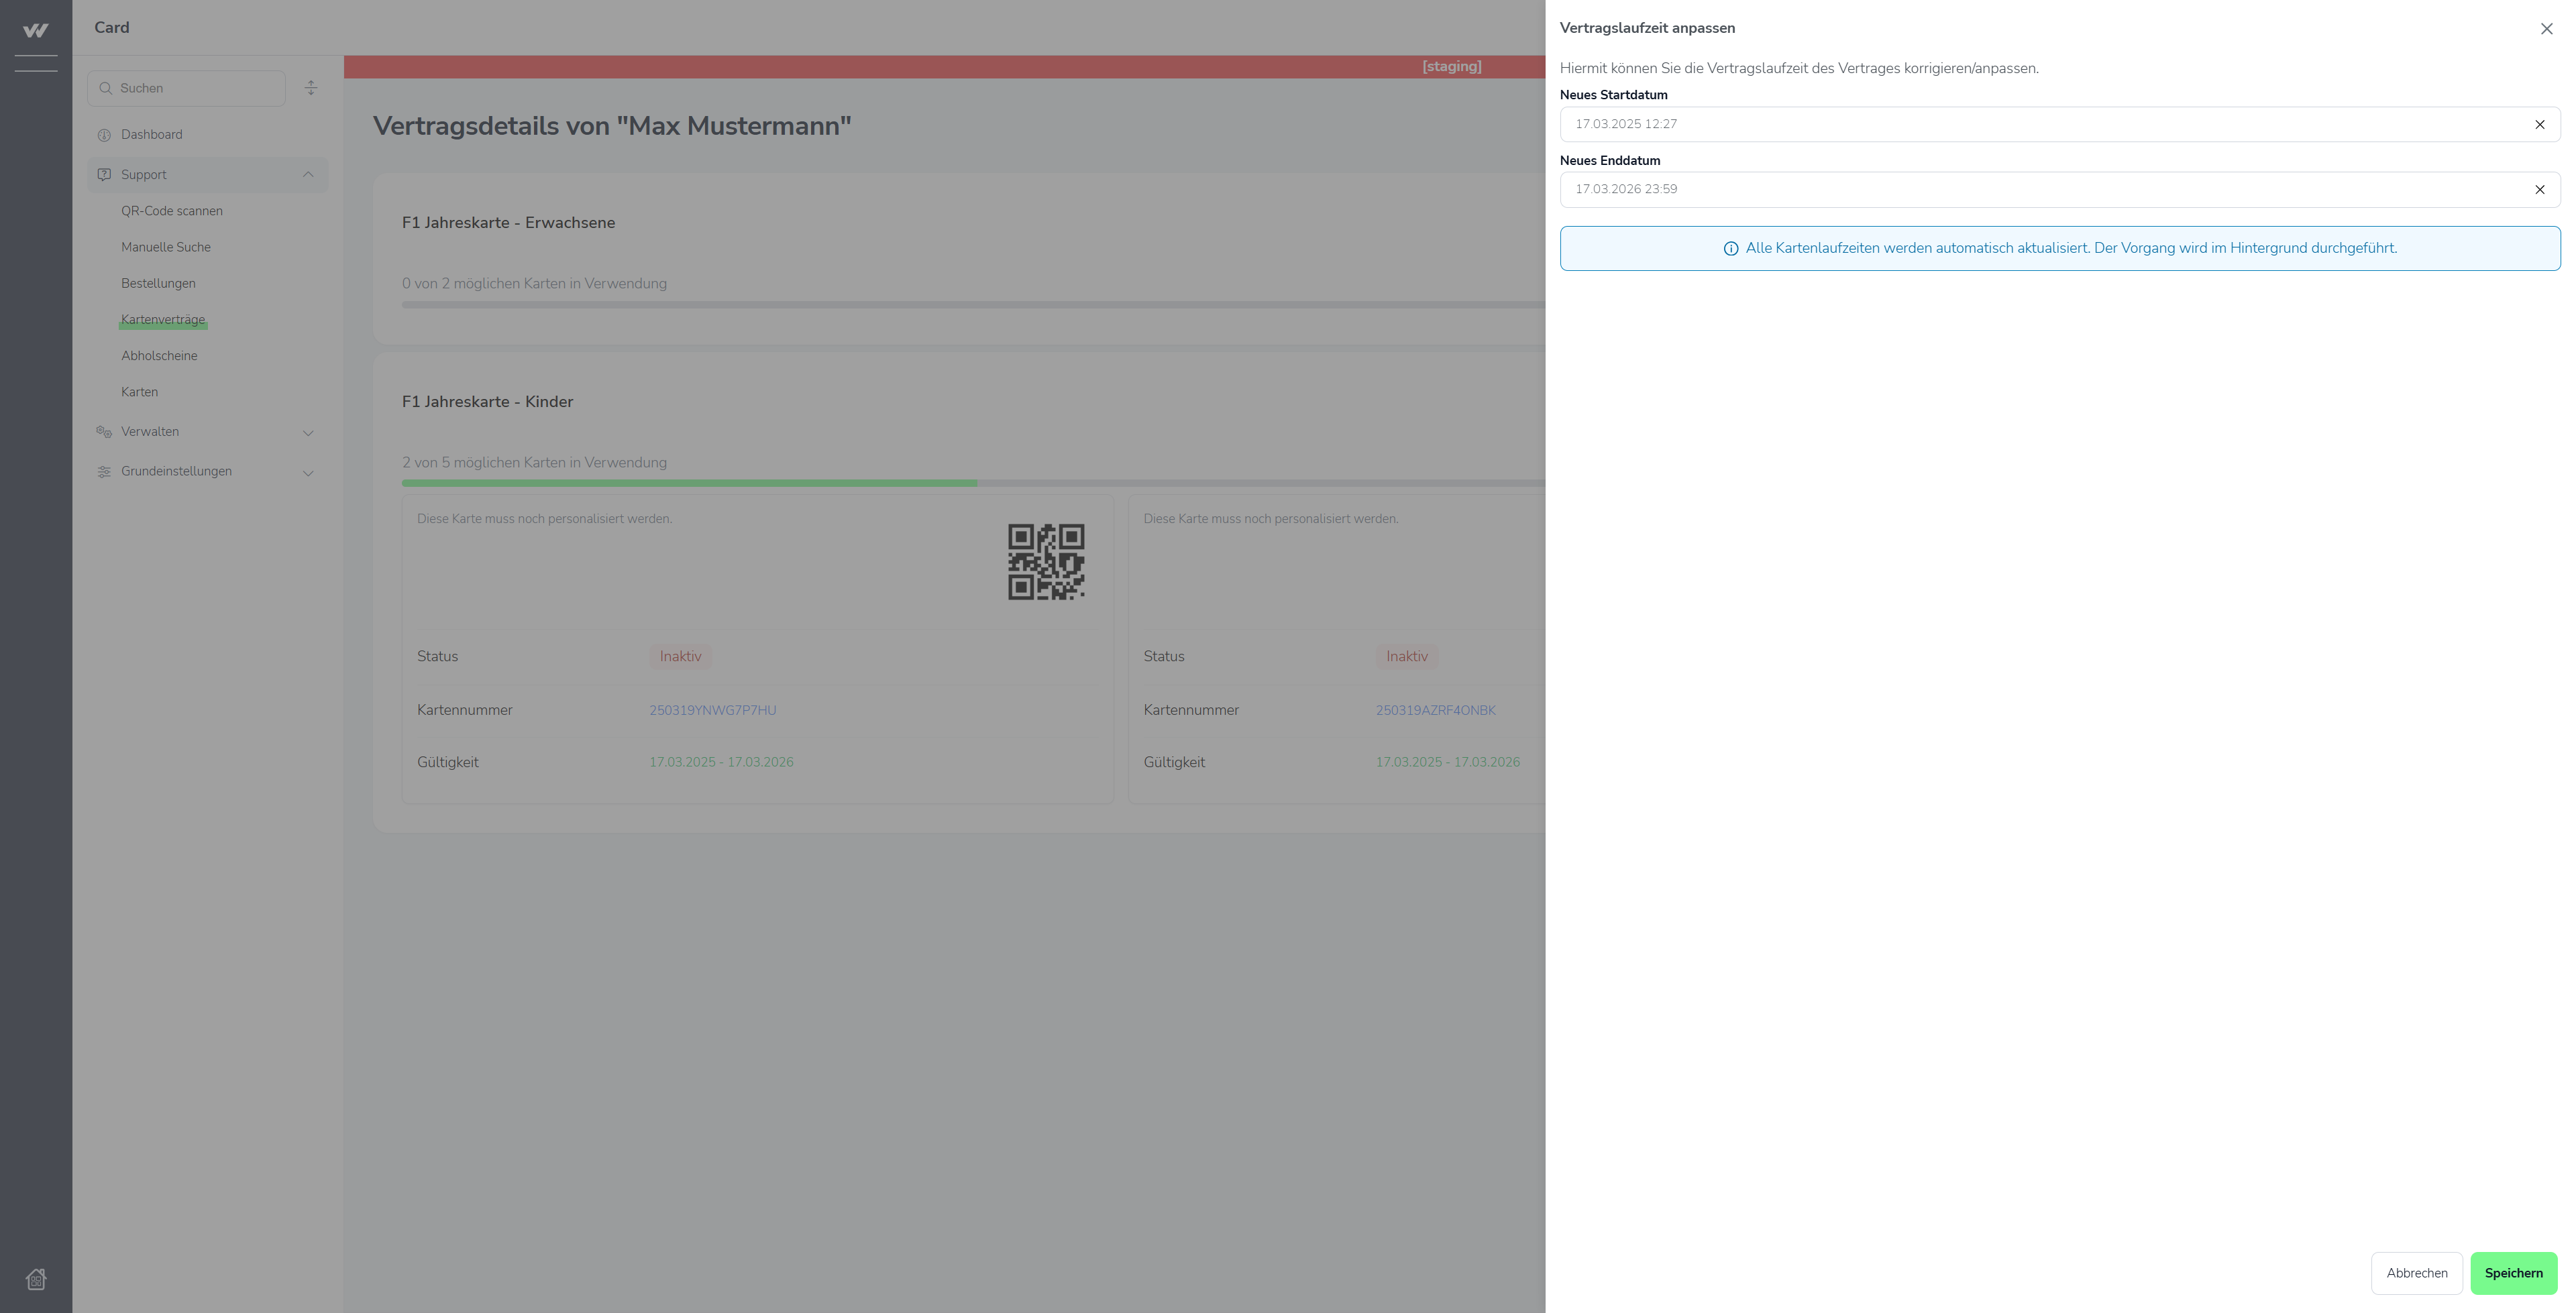Screen dimensions: 2576x1313
Task: Open Abholscheine in the sidebar
Action: pos(159,356)
